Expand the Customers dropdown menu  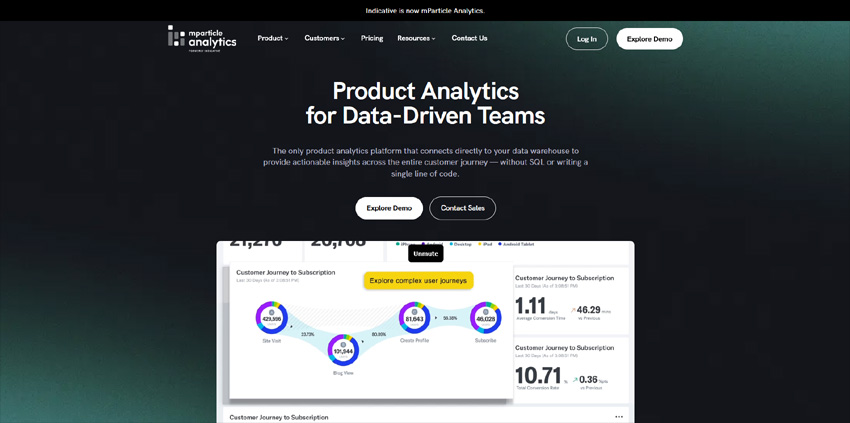pyautogui.click(x=324, y=39)
